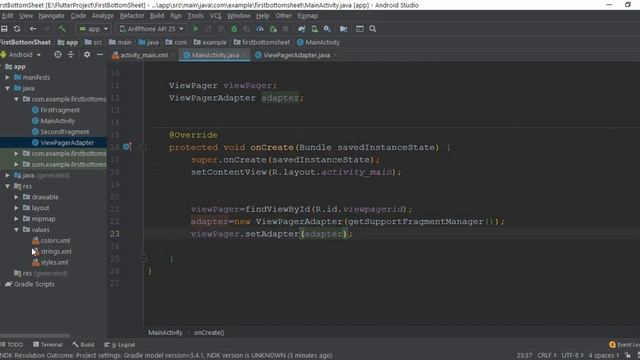
Task: Open the Refactor menu
Action: click(x=132, y=16)
